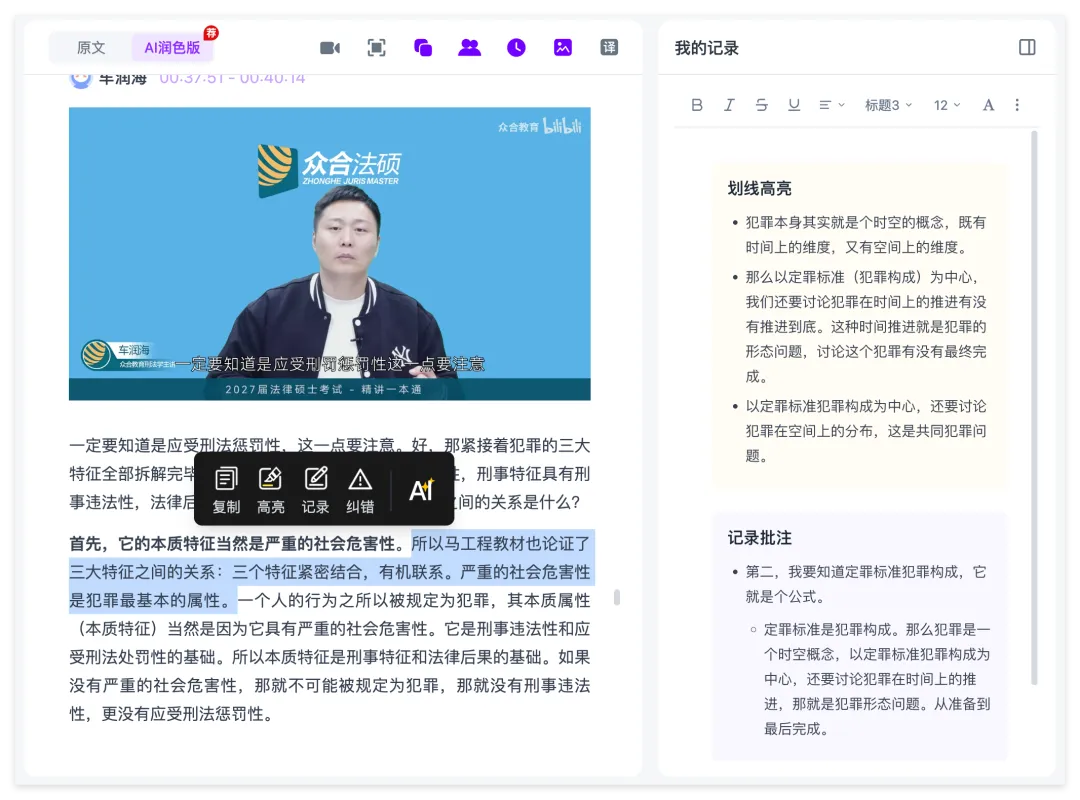Click sub-note starting 定罪标准是犯罪构成
Screen dimensions: 1080x800
876,679
